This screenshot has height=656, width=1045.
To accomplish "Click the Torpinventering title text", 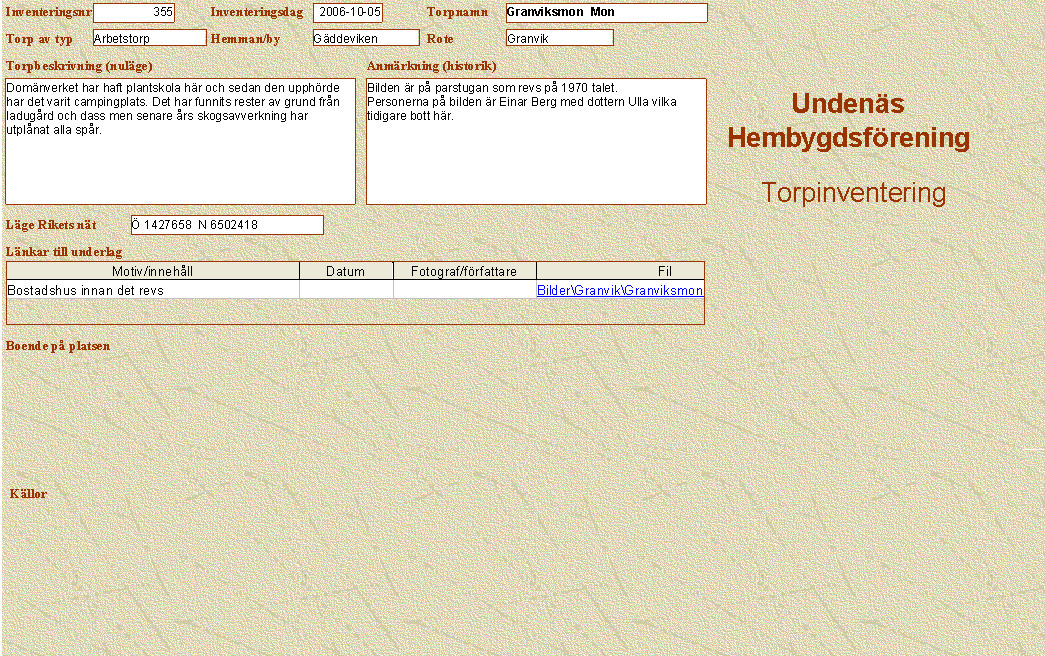I will pos(853,193).
